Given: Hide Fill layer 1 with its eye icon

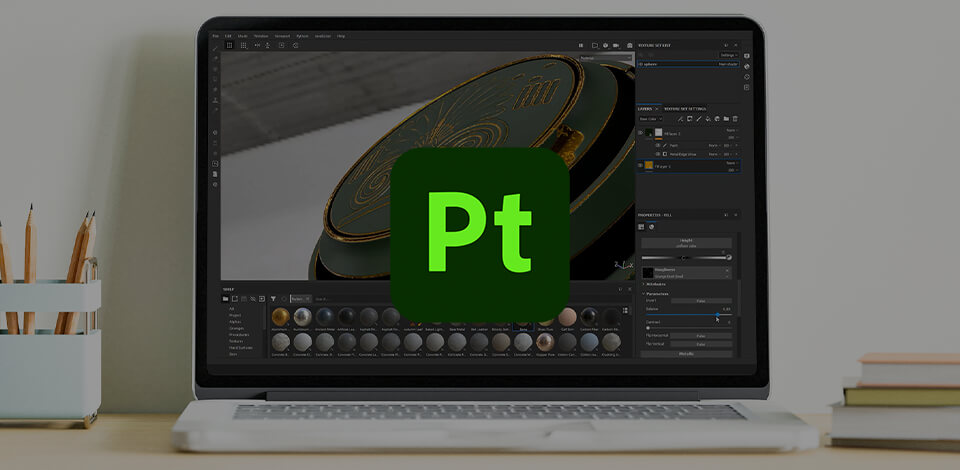Looking at the screenshot, I should tap(641, 165).
